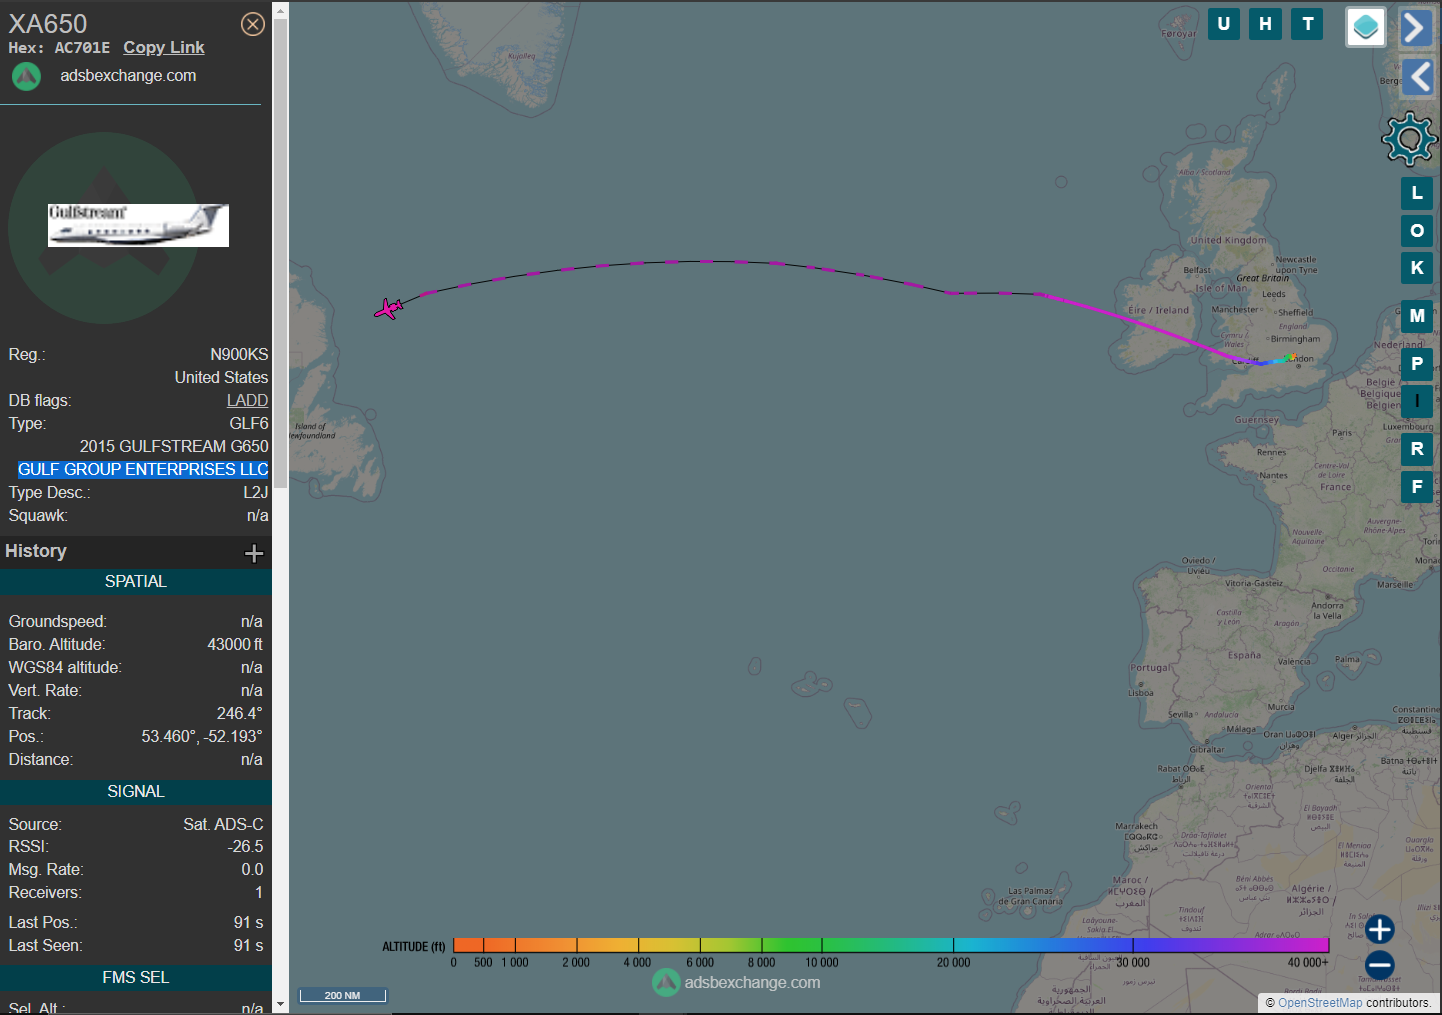
Task: Select the Hex AC701E text
Action: click(x=59, y=47)
